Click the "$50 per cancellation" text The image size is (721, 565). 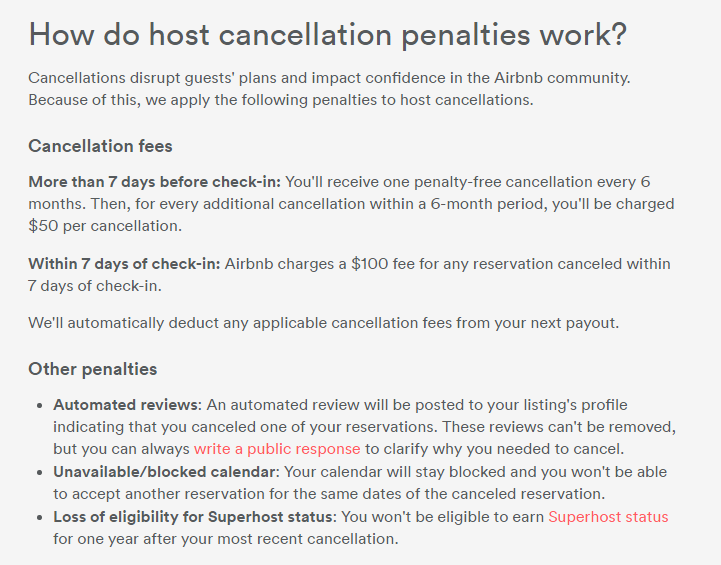(x=105, y=226)
